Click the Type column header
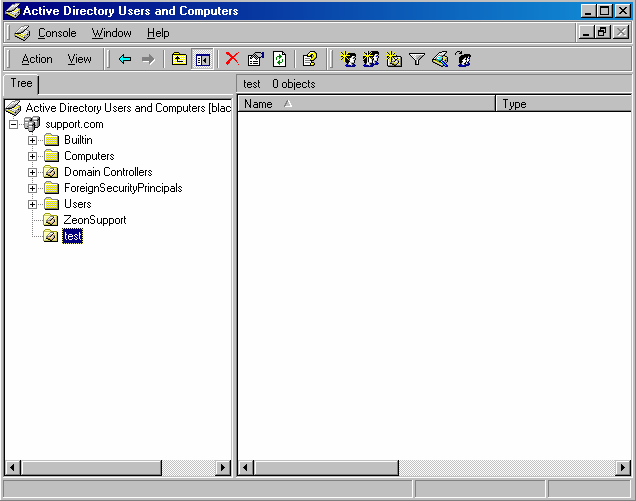636x501 pixels. click(x=560, y=104)
